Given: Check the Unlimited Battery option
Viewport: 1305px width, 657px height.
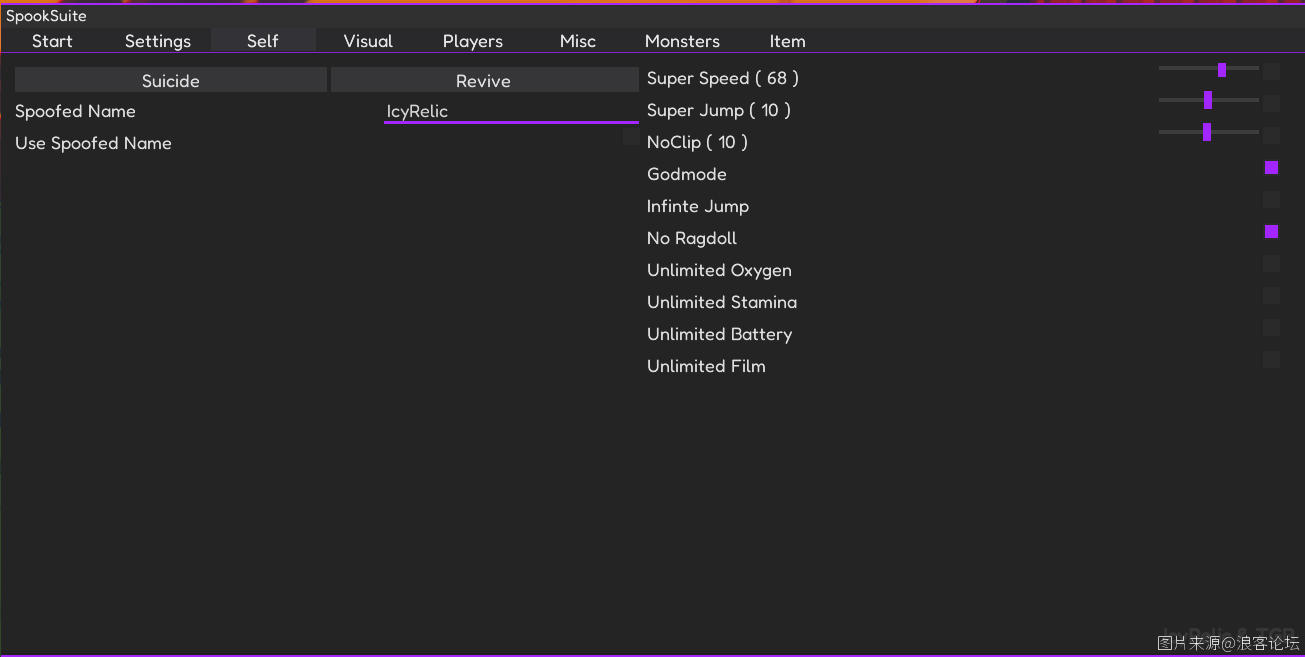Looking at the screenshot, I should tap(1271, 328).
